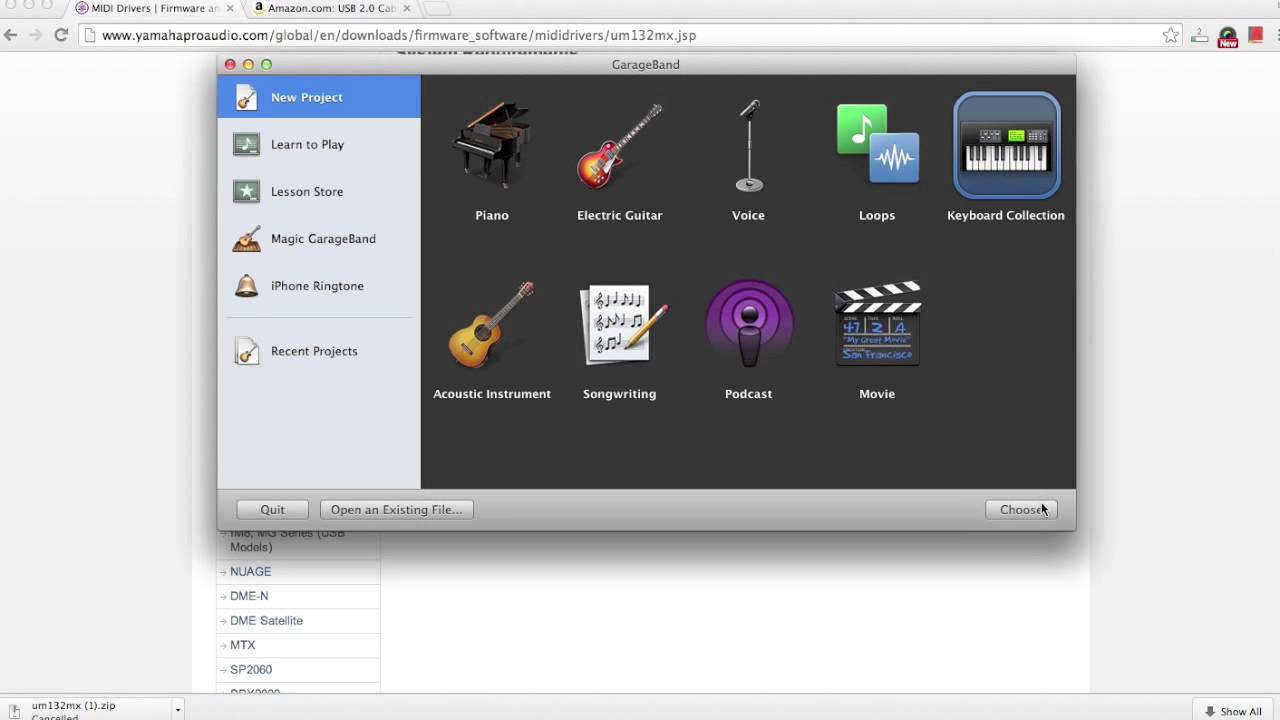Click the Magic GarageBand stage icon
The image size is (1280, 720).
tap(246, 239)
